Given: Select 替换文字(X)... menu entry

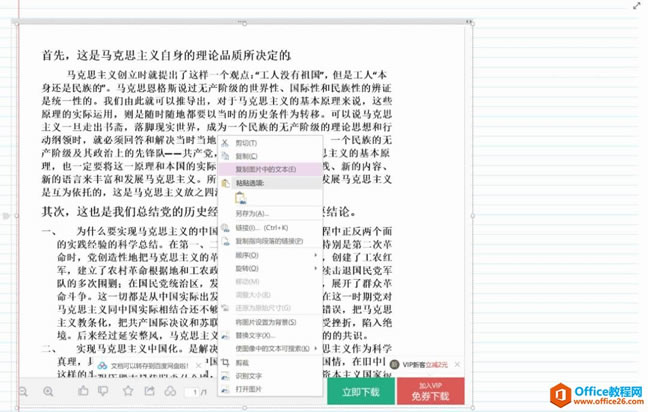Looking at the screenshot, I should 270,336.
